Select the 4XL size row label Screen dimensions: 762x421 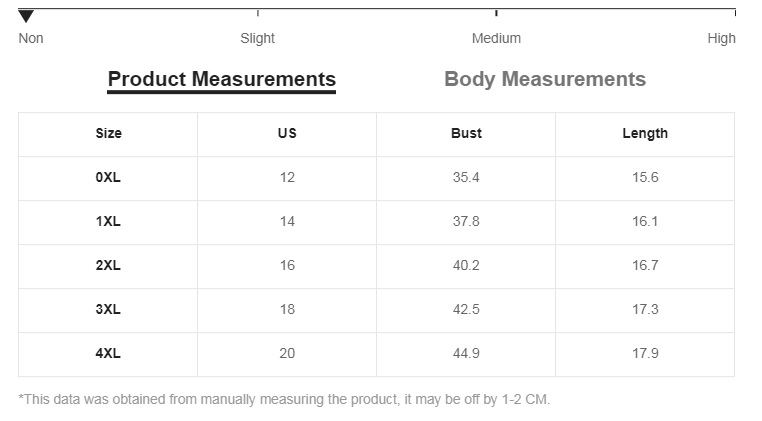[108, 354]
